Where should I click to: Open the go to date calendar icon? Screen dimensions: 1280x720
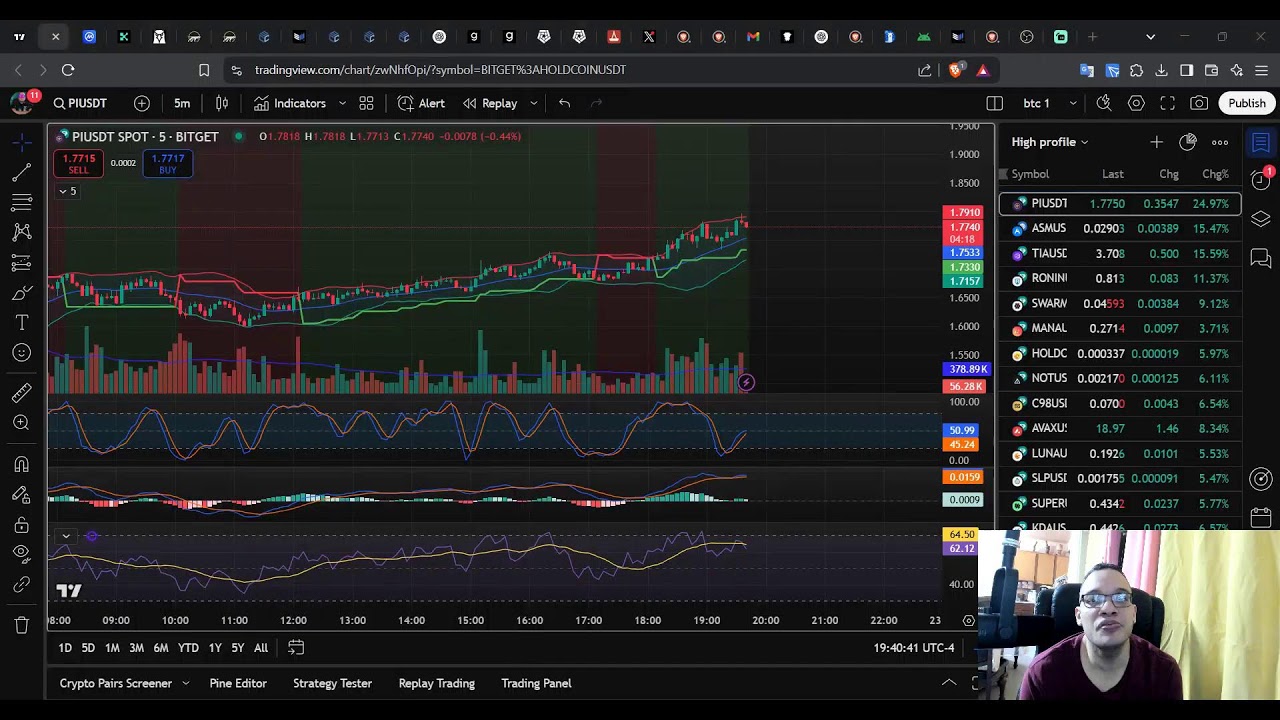(296, 648)
